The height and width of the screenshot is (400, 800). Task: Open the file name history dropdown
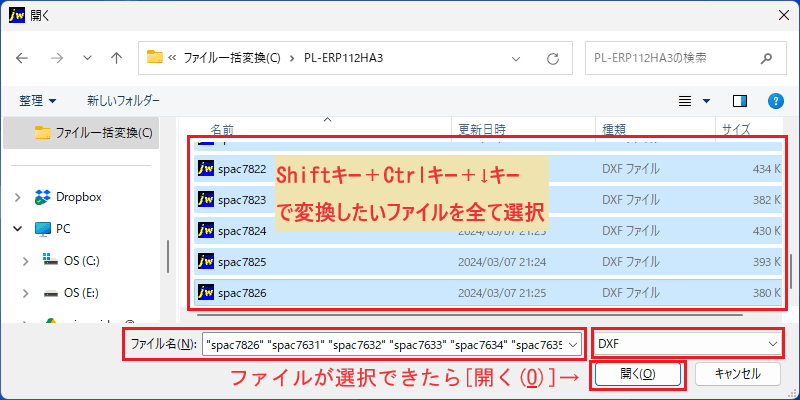tap(573, 344)
